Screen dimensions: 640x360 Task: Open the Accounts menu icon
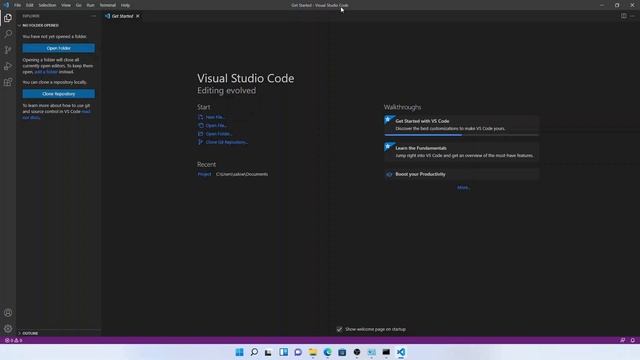8,313
